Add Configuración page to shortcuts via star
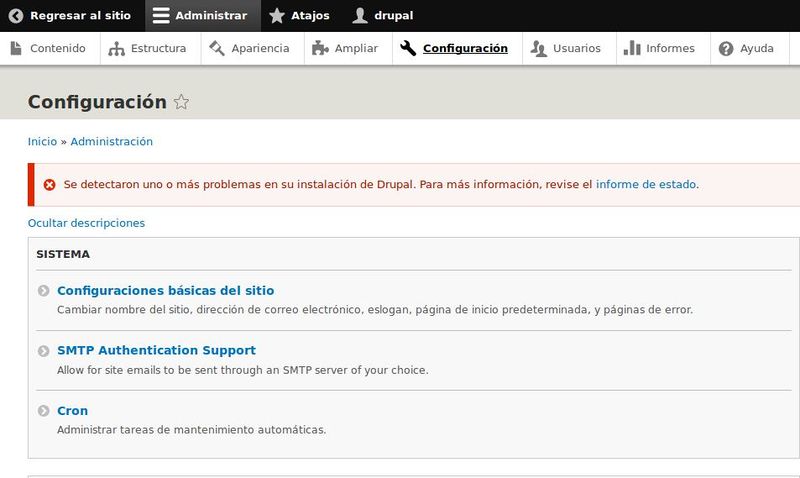The width and height of the screenshot is (800, 478). tap(181, 102)
